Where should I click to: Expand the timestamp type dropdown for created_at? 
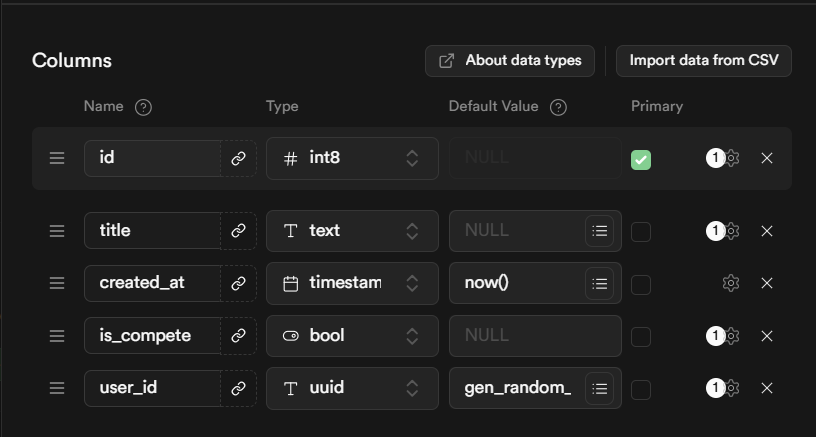[352, 283]
